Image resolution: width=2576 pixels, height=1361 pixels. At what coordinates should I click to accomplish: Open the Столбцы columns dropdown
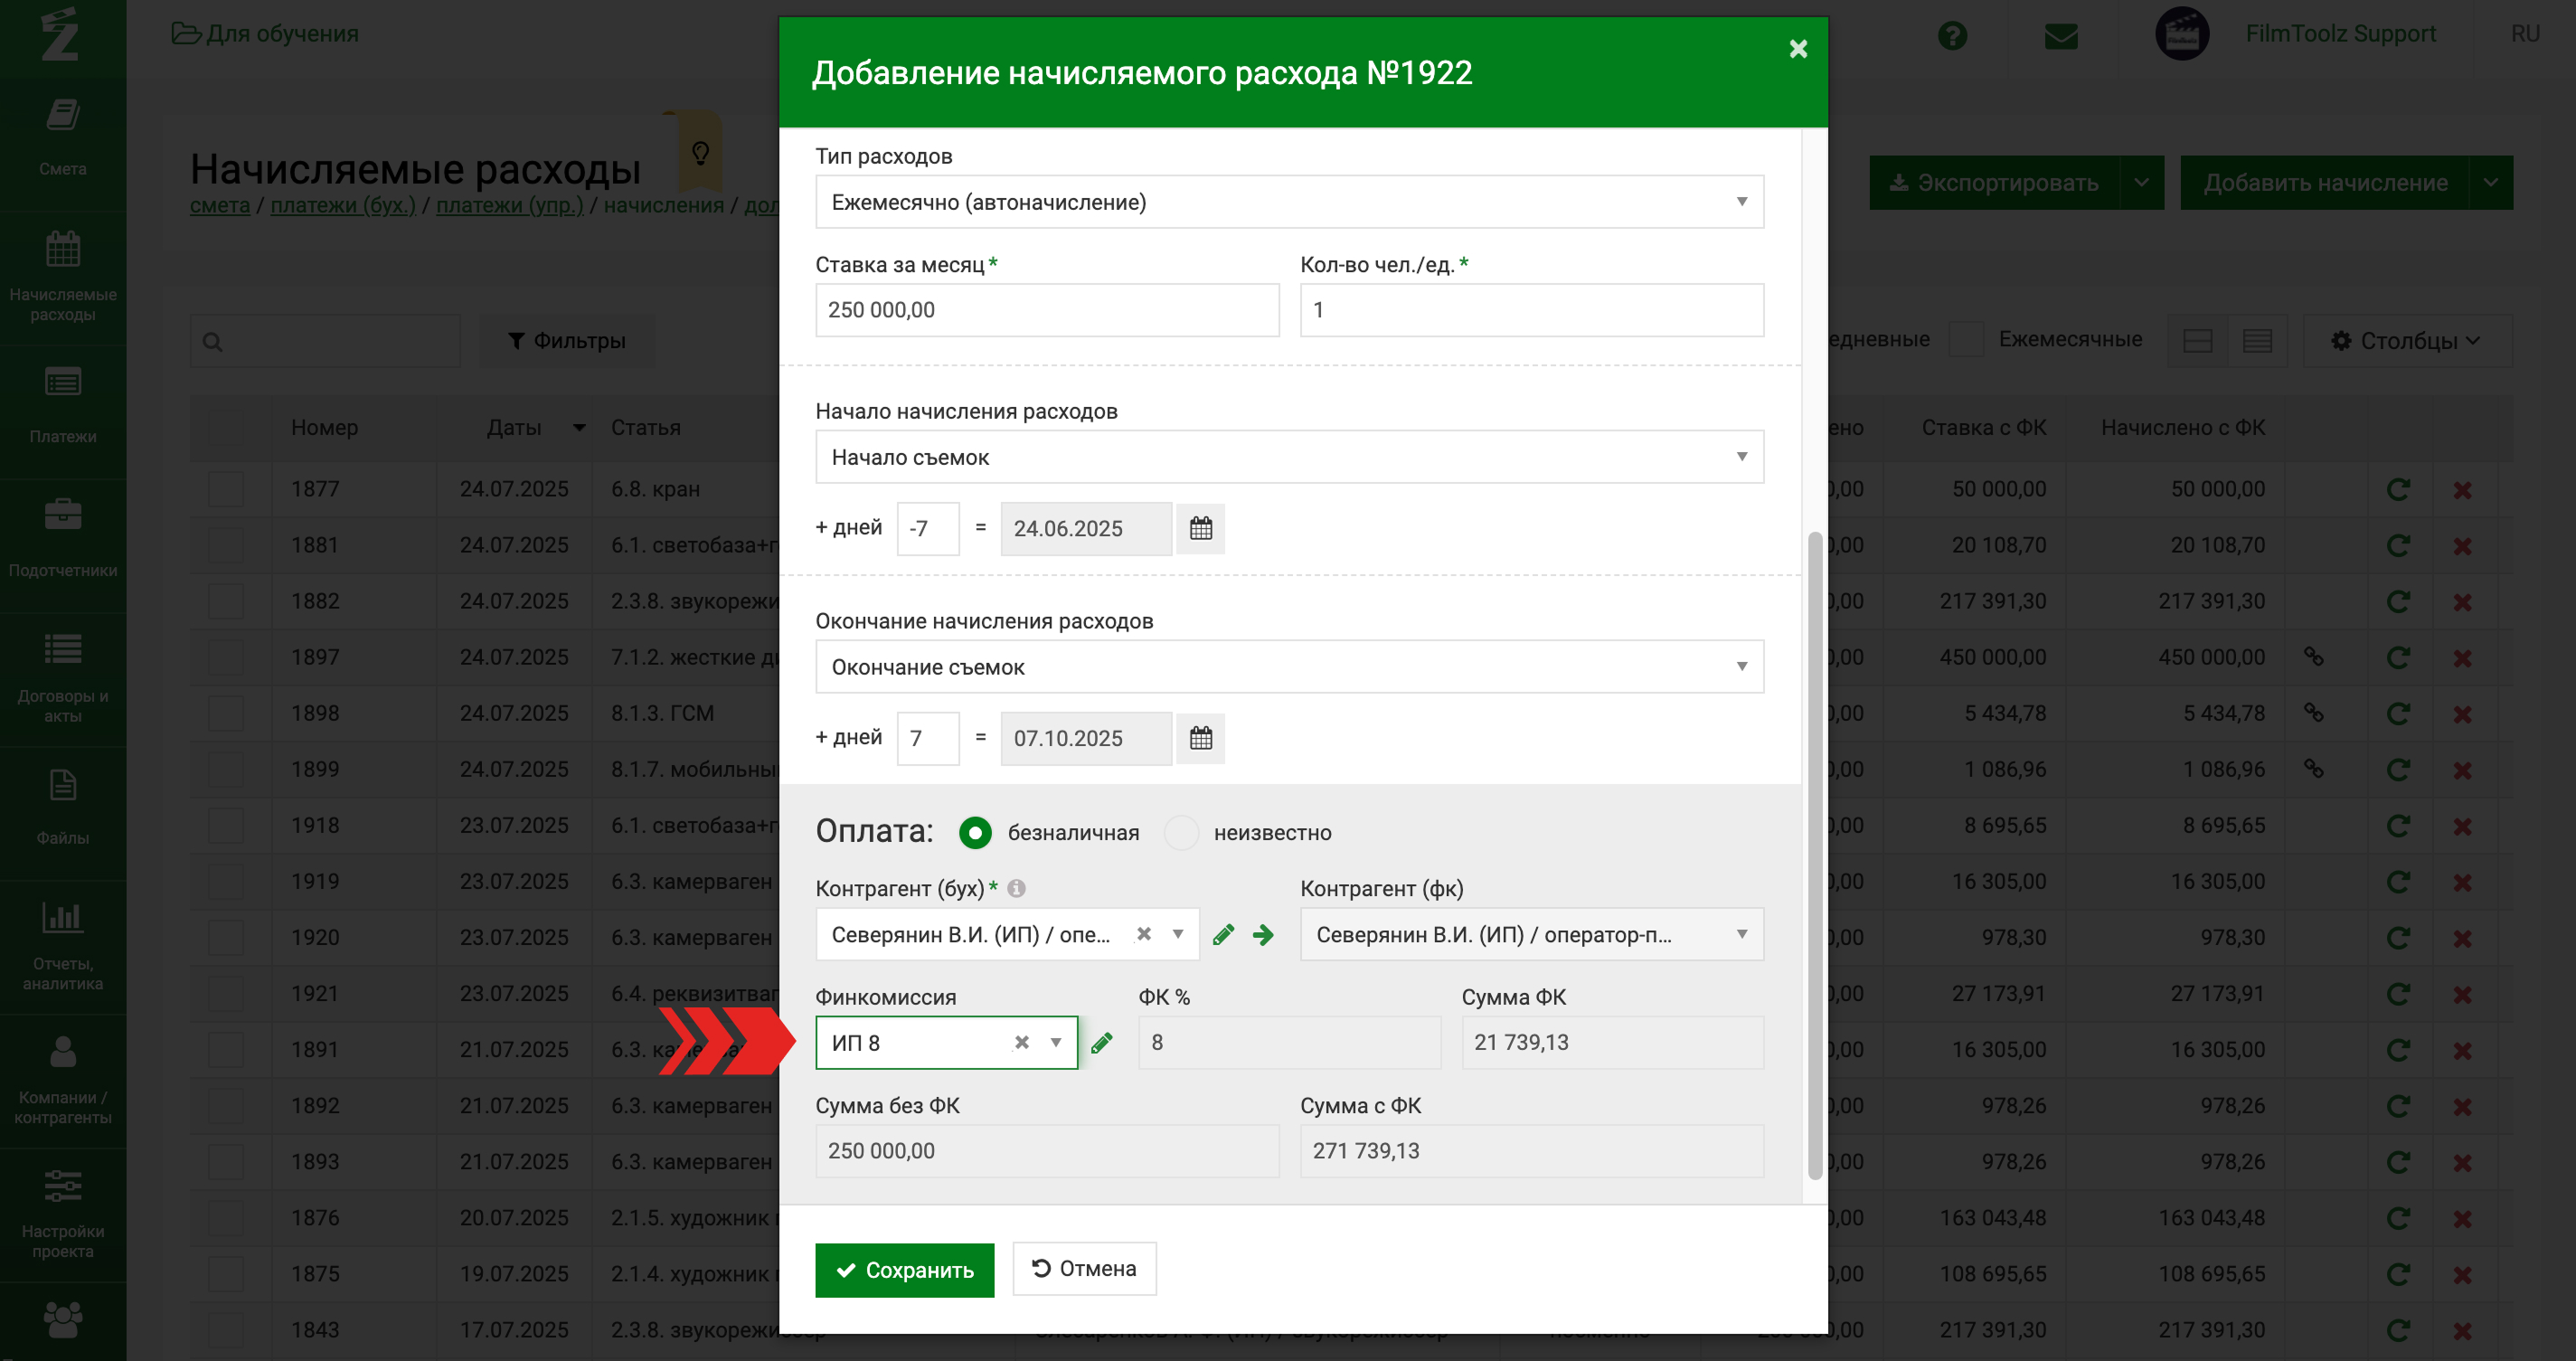click(2407, 341)
